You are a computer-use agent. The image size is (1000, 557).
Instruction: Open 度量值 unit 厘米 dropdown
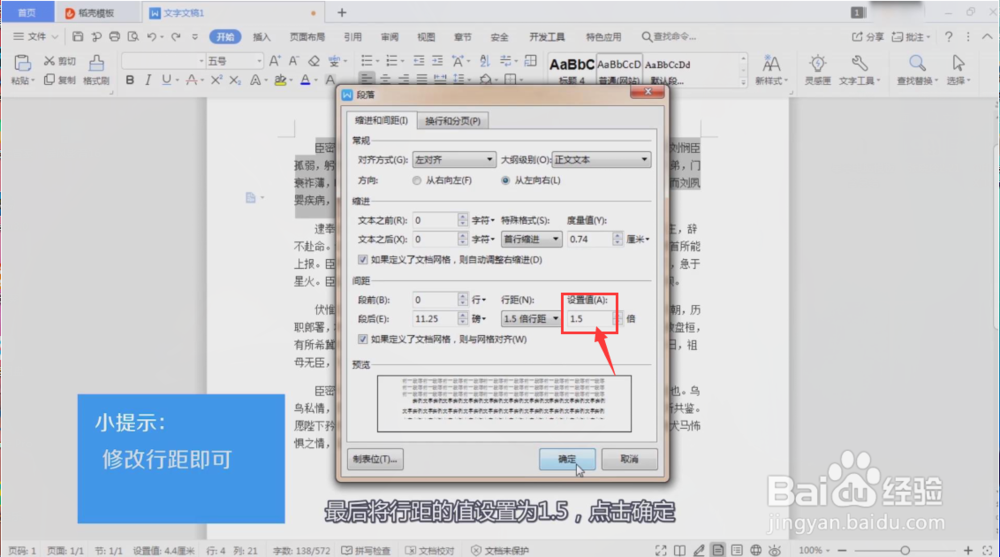click(x=638, y=239)
